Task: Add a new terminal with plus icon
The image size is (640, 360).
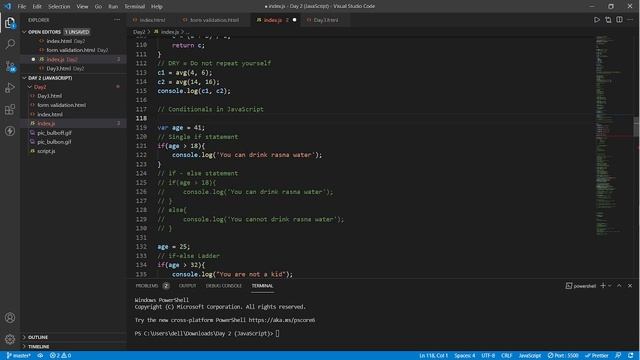Action: pos(603,286)
